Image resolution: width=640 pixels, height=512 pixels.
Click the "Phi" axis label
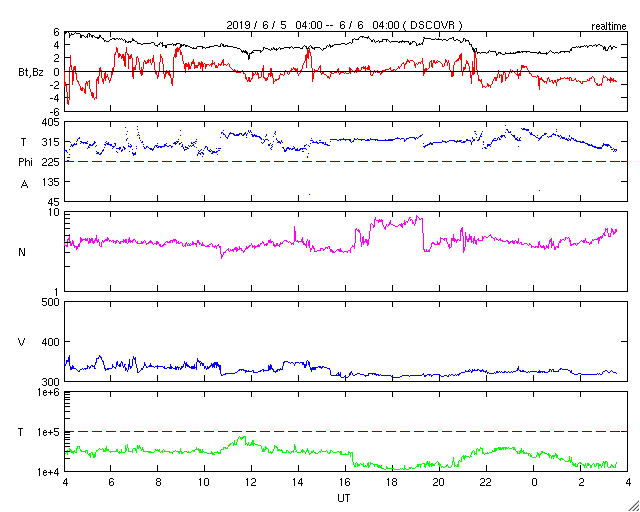click(x=25, y=163)
